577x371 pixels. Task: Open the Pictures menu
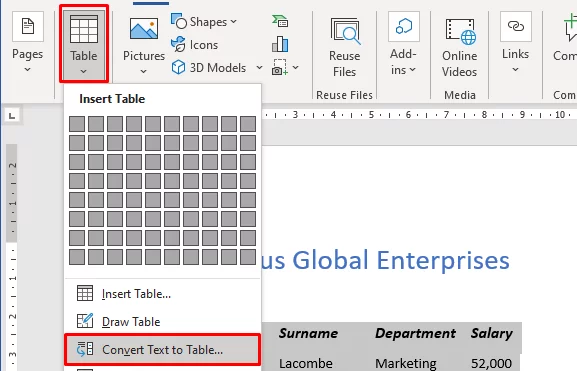coord(144,45)
